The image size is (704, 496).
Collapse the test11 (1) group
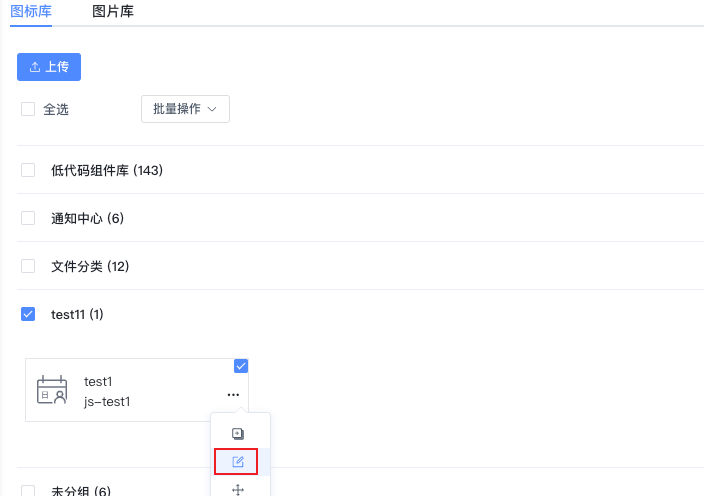click(77, 315)
